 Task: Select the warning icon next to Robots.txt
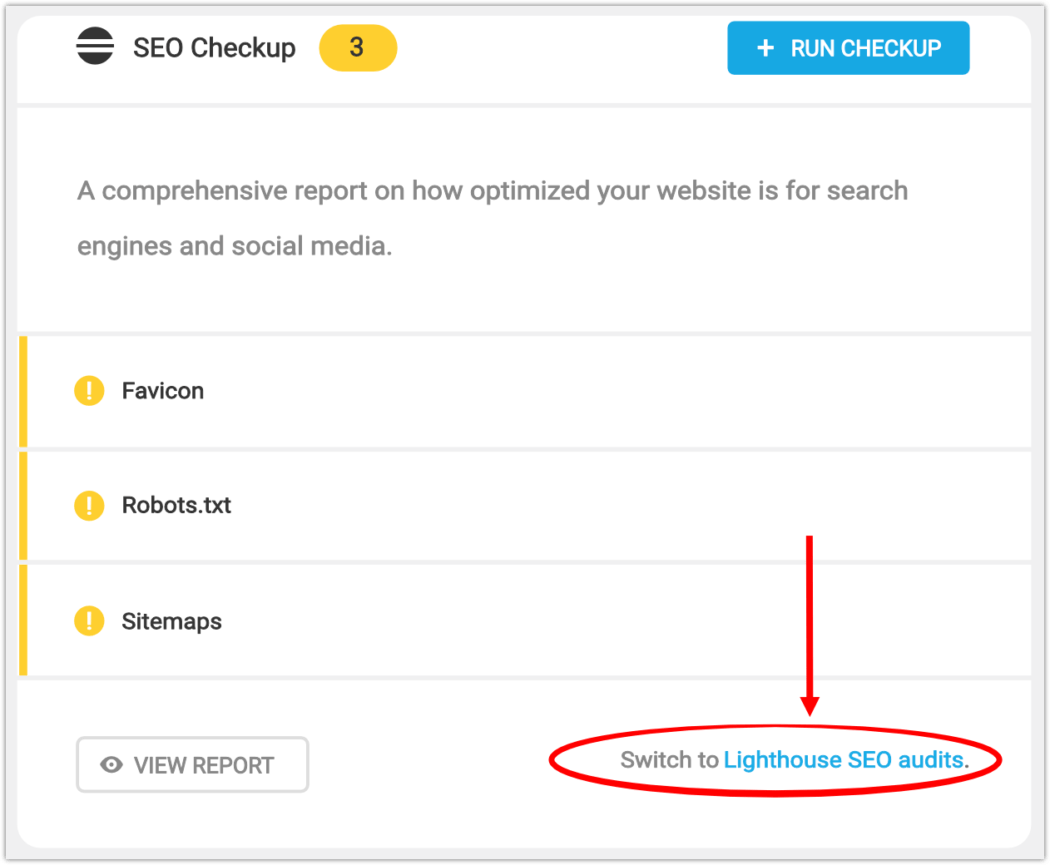coord(89,506)
